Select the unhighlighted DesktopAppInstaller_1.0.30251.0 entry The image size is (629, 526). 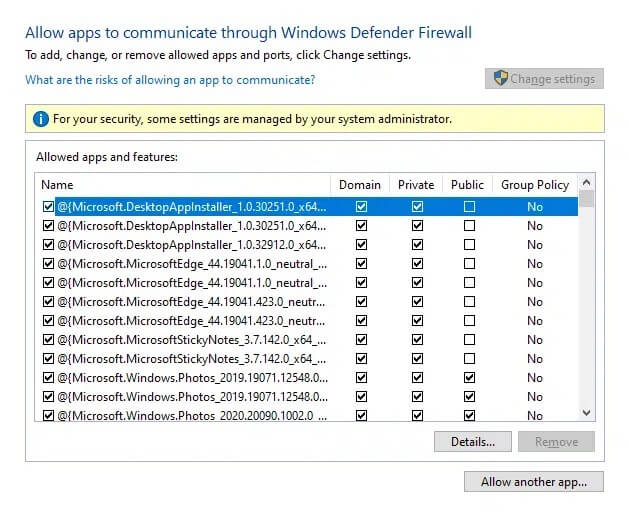coord(192,226)
